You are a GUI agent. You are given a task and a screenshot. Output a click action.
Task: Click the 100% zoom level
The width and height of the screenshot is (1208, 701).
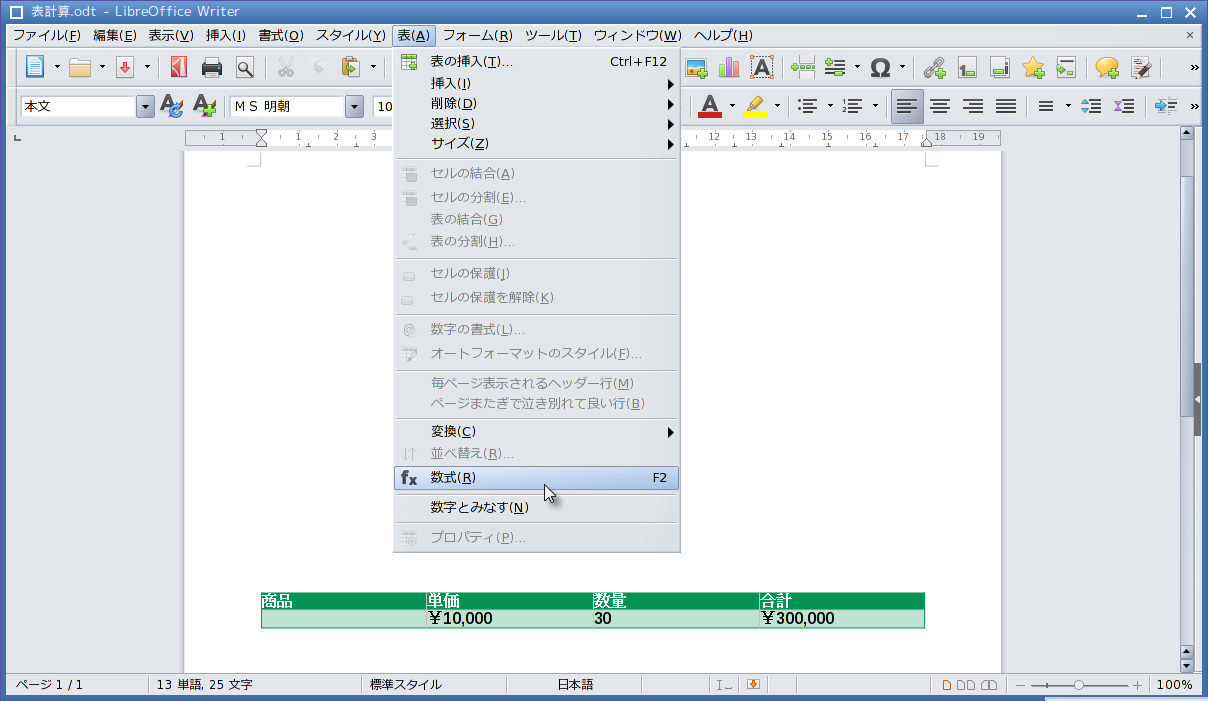pyautogui.click(x=1174, y=685)
